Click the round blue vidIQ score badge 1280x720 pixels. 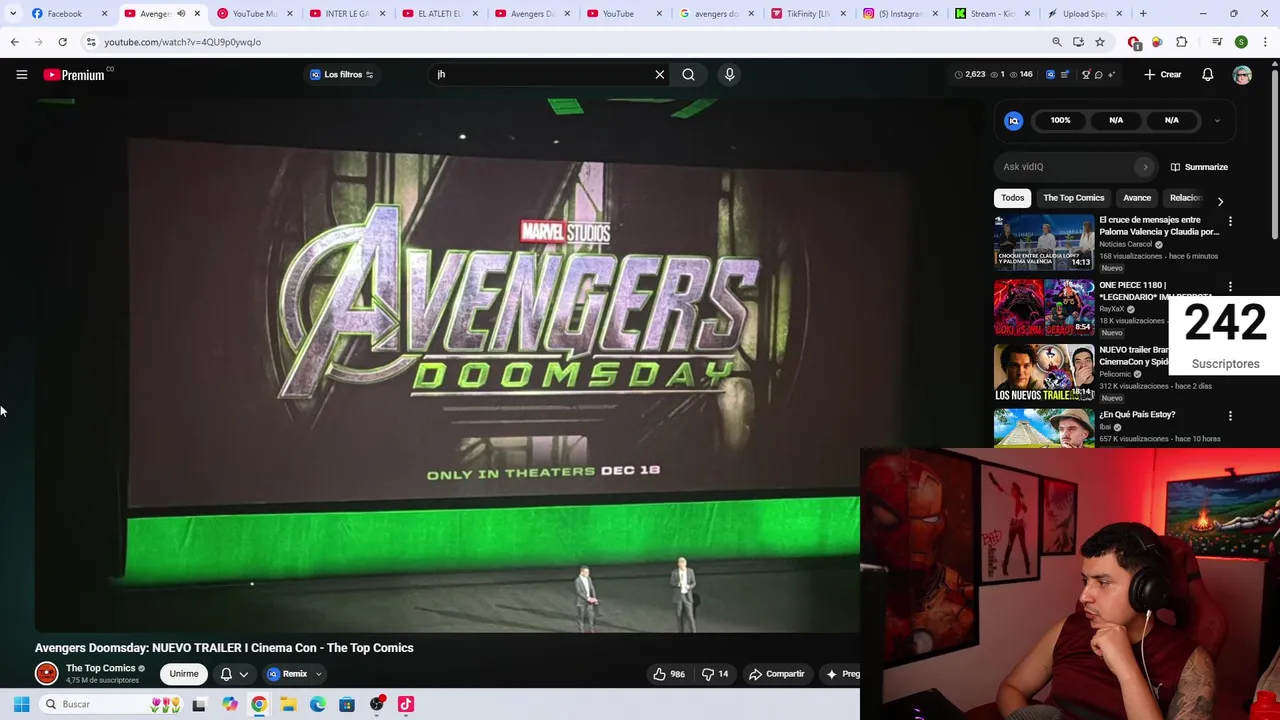[x=1014, y=121]
